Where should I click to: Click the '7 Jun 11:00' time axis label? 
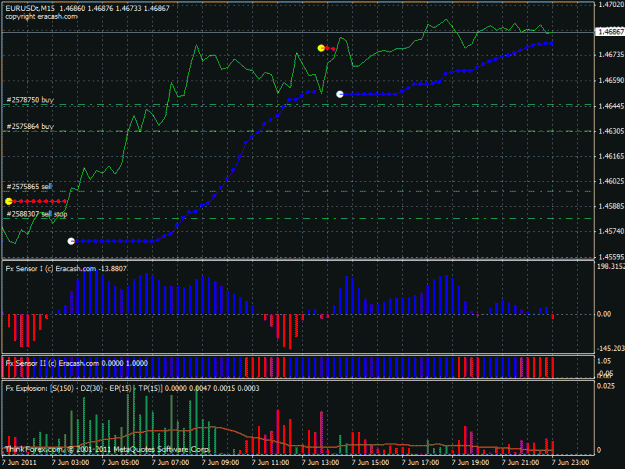point(270,463)
